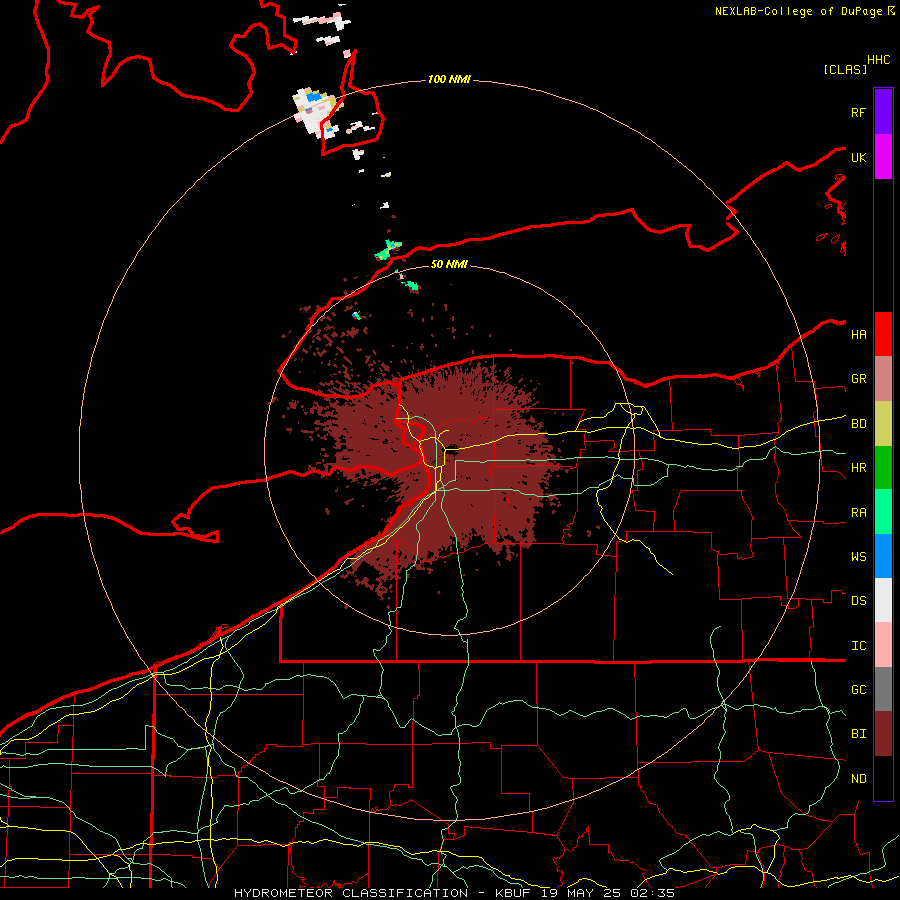Click the '19 MAY 25' date in caption
The image size is (900, 900).
580,893
